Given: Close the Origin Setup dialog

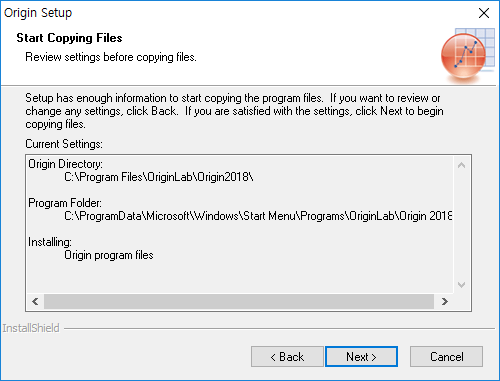Looking at the screenshot, I should 484,13.
